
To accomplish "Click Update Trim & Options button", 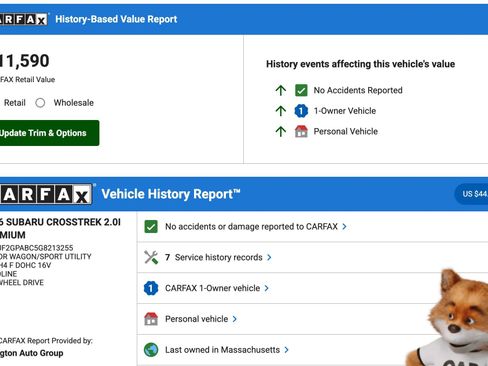I will pos(49,133).
